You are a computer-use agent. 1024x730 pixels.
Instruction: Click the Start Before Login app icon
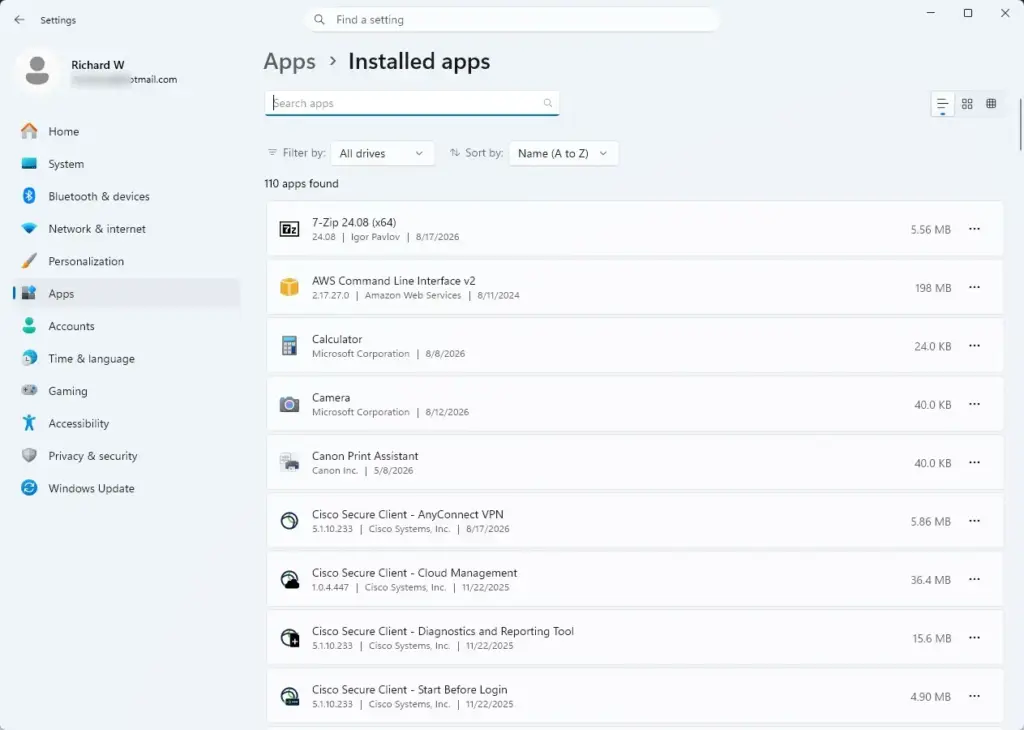[289, 697]
